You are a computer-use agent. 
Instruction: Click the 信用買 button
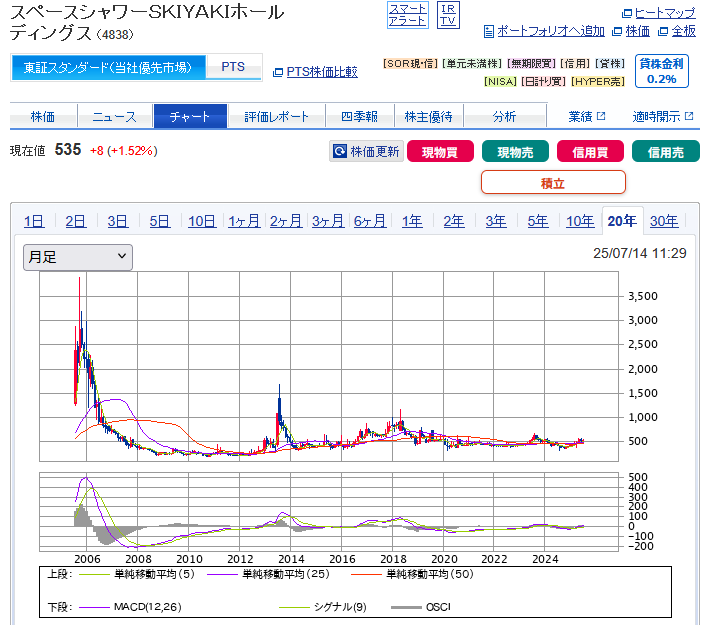pos(590,152)
